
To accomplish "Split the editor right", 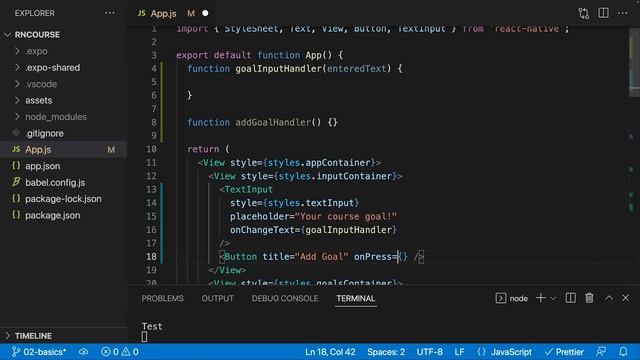I will [x=603, y=13].
